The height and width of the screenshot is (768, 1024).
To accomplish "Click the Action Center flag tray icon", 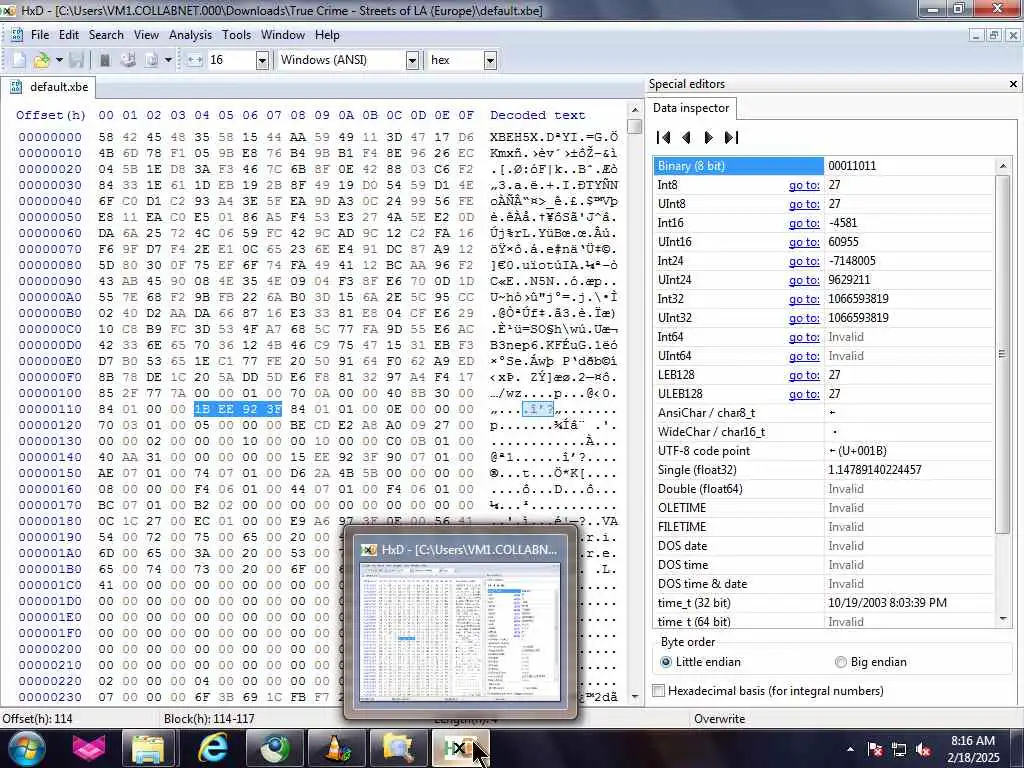I will point(875,749).
